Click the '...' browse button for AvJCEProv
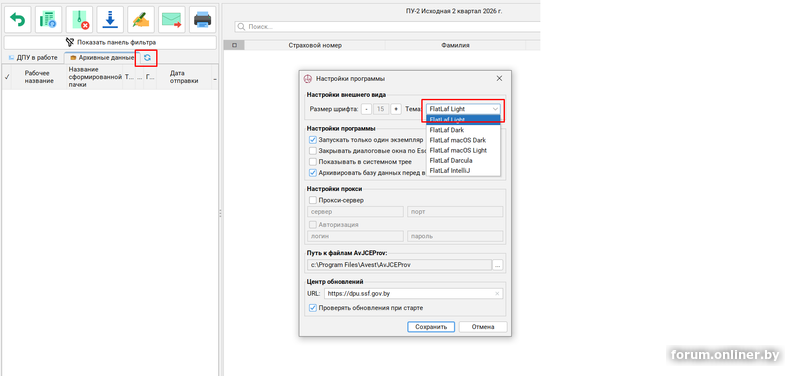 [x=498, y=265]
